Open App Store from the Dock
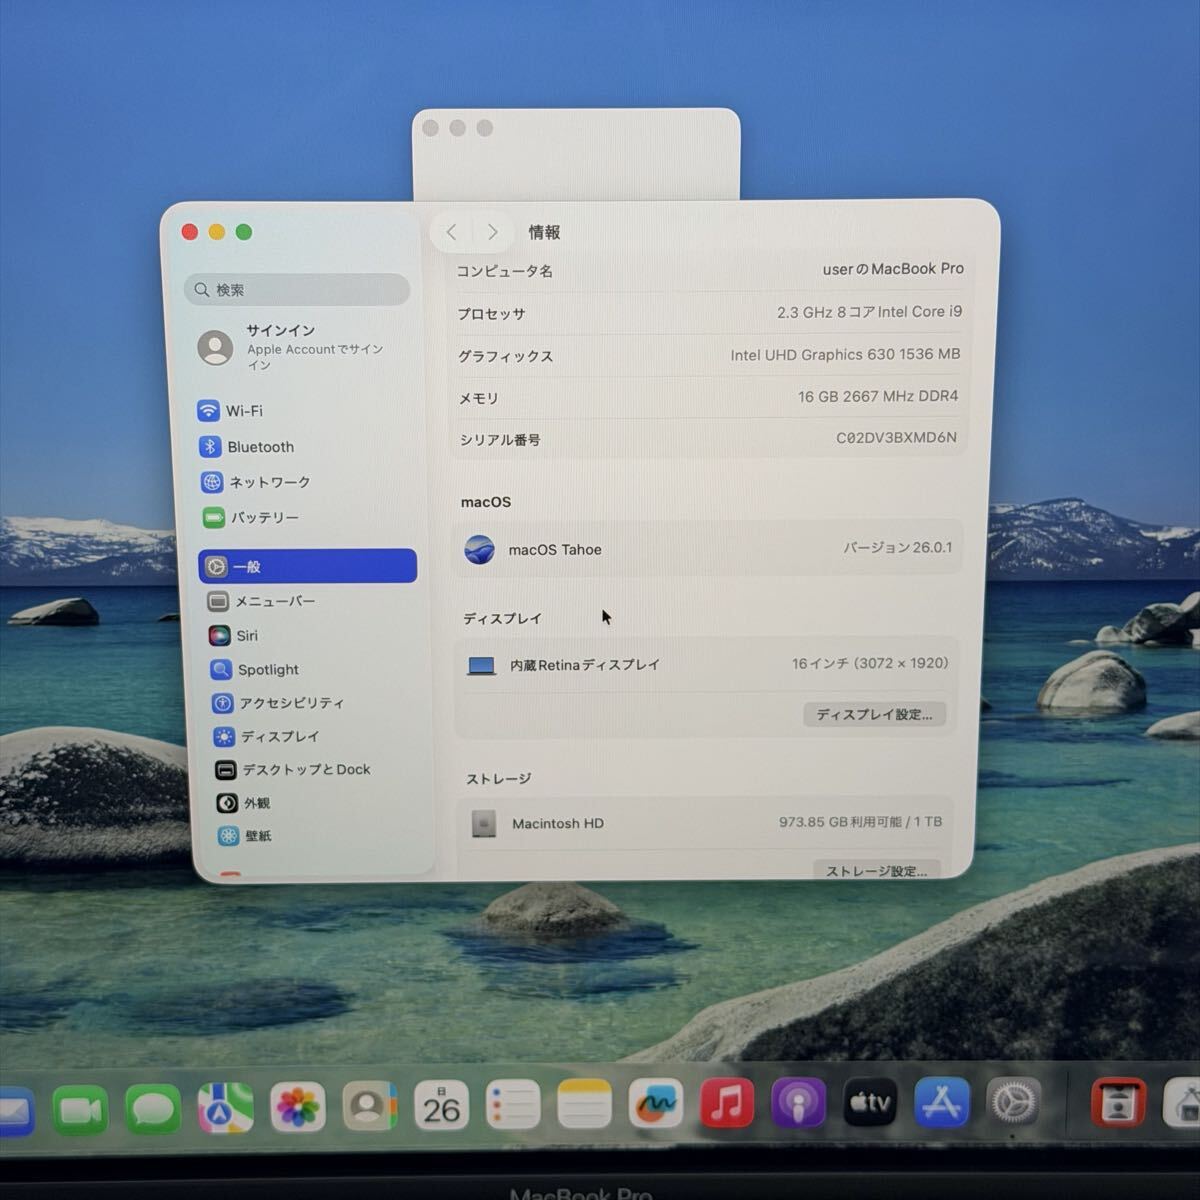The width and height of the screenshot is (1200, 1200). click(942, 1102)
